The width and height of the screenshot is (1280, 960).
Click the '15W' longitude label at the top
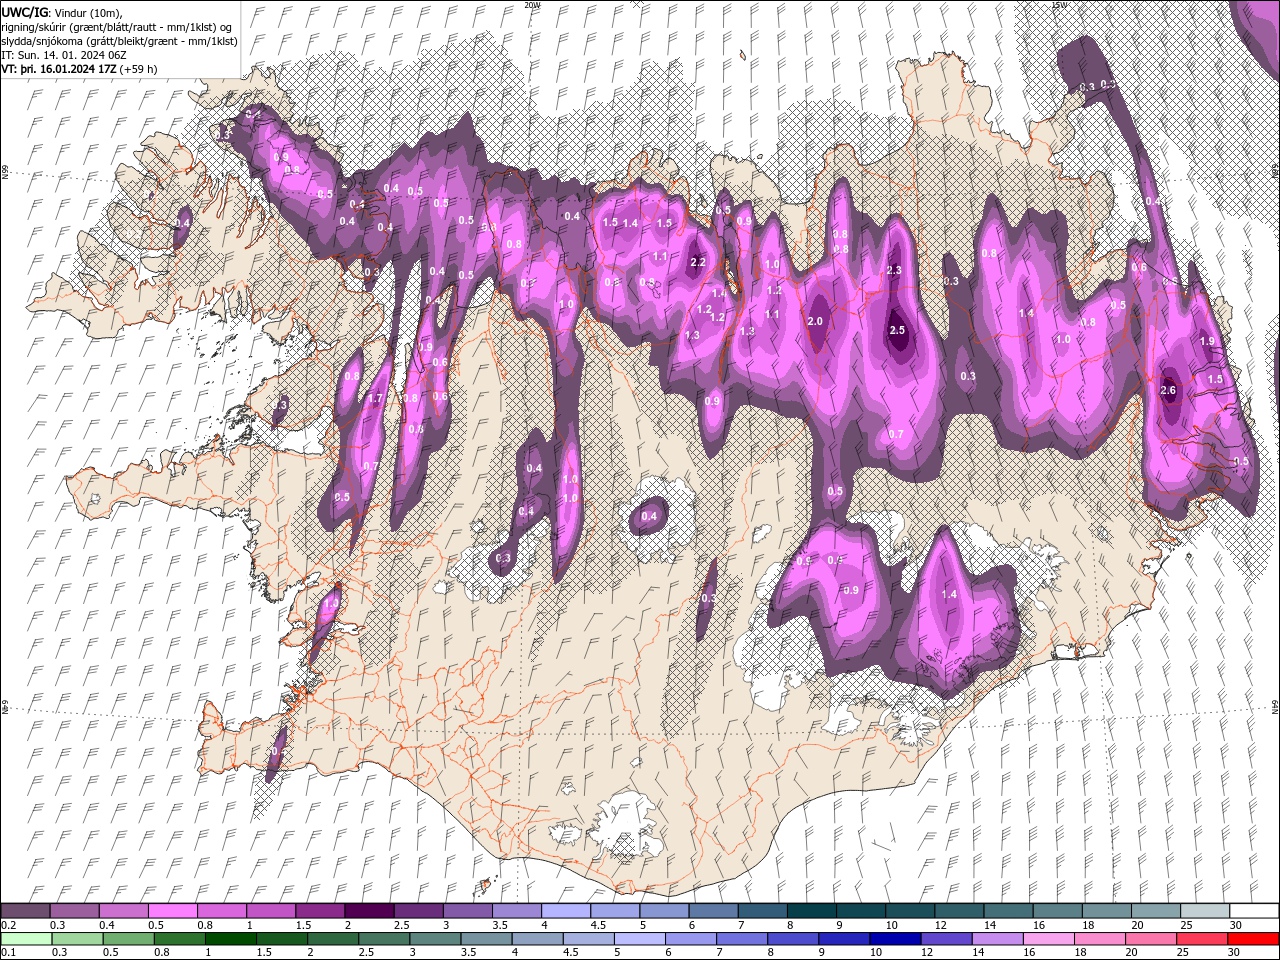point(1058,5)
